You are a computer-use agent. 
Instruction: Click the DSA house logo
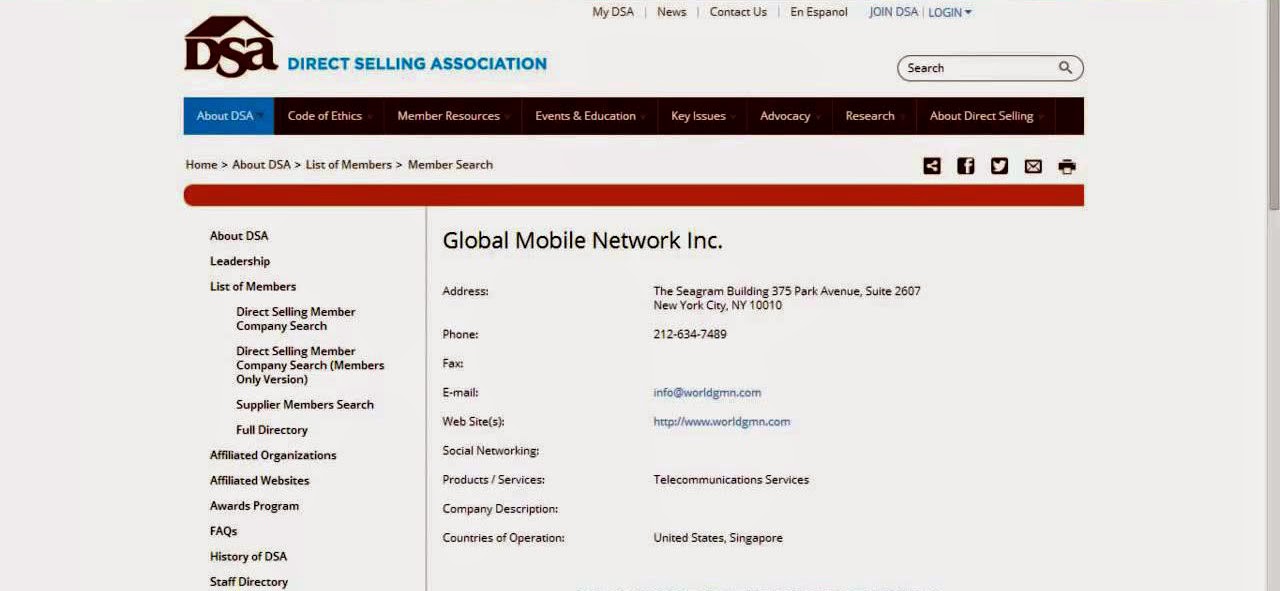(231, 46)
